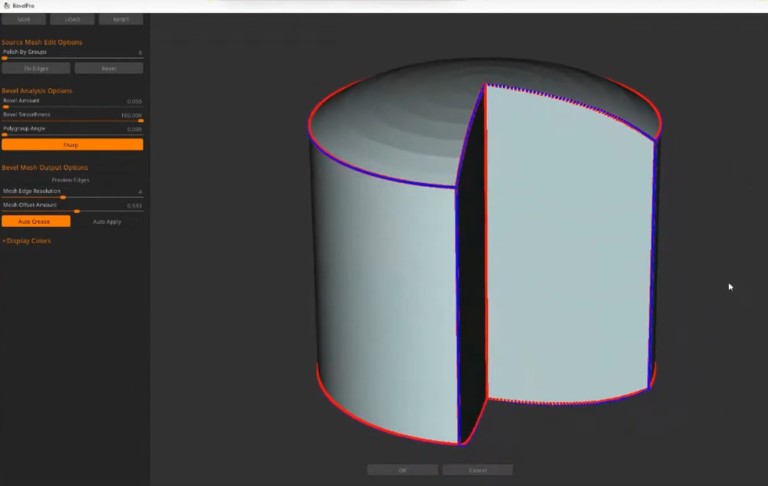The height and width of the screenshot is (486, 768).
Task: Click the top RESET settings button
Action: [121, 19]
